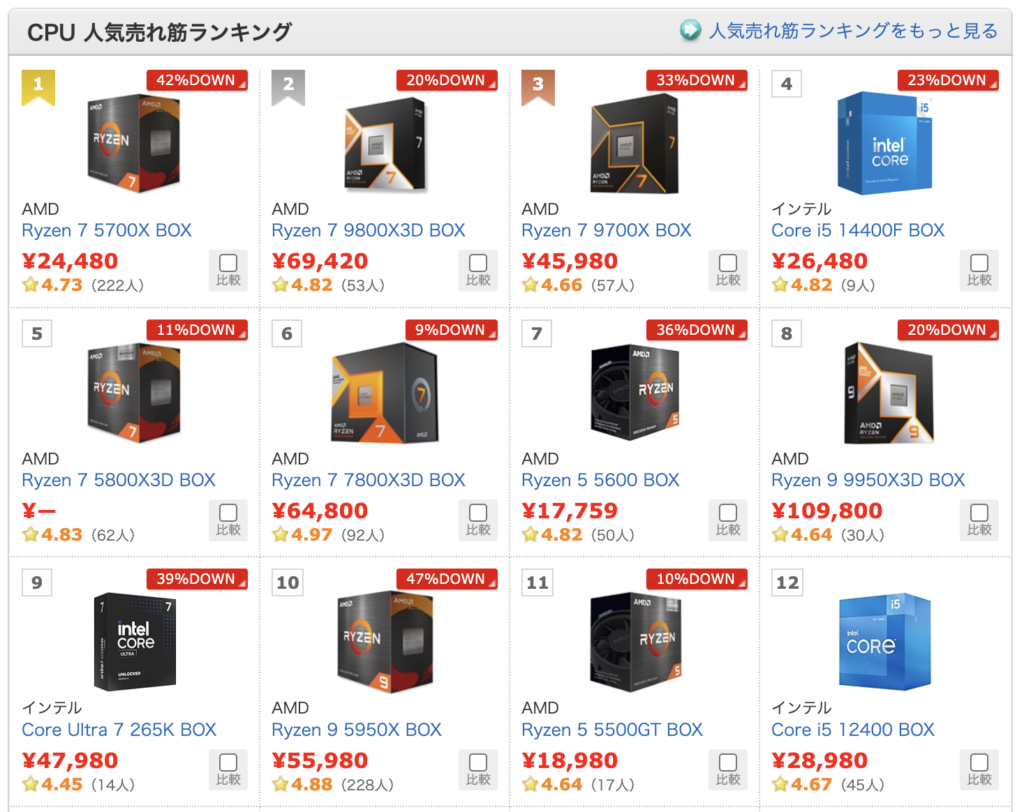Click the Ryzen 7 5800X3D box thumbnail
This screenshot has width=1024, height=812.
134,393
